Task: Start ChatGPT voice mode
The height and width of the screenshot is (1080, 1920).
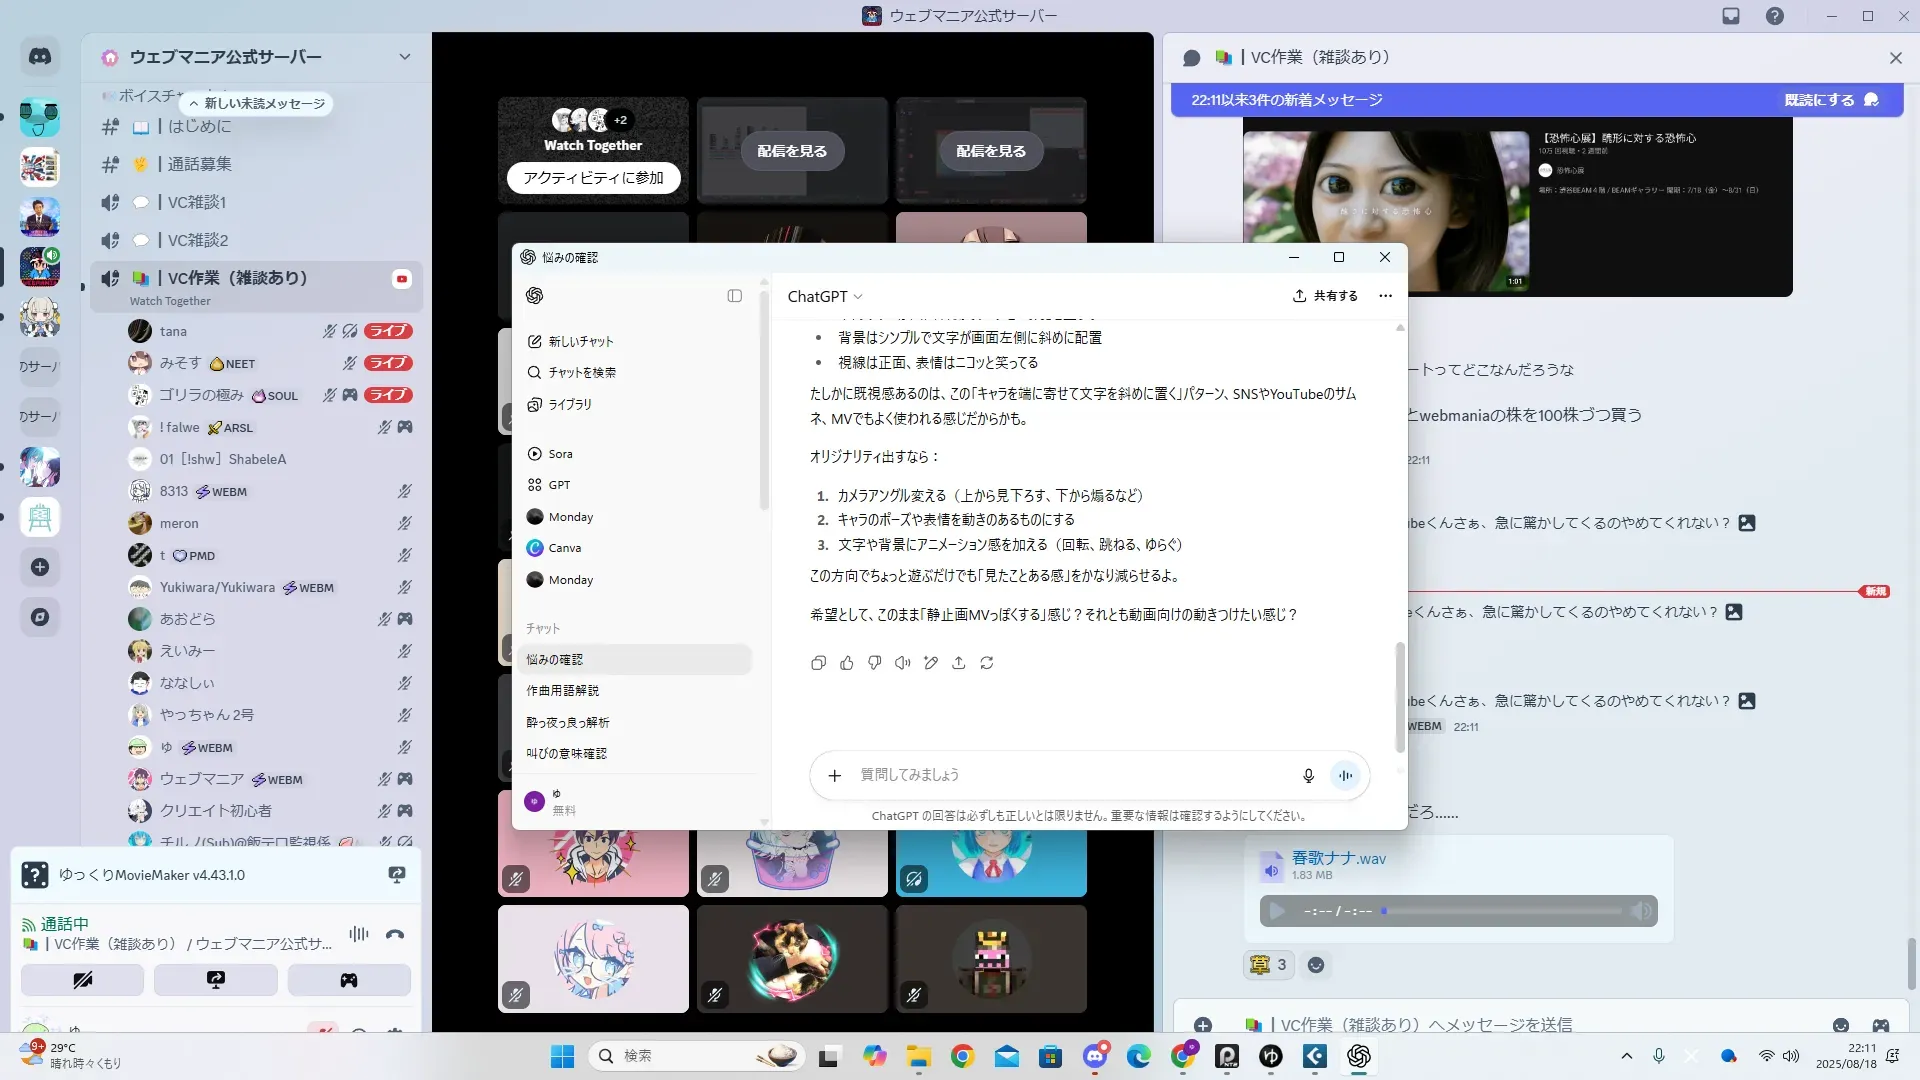Action: (1346, 776)
